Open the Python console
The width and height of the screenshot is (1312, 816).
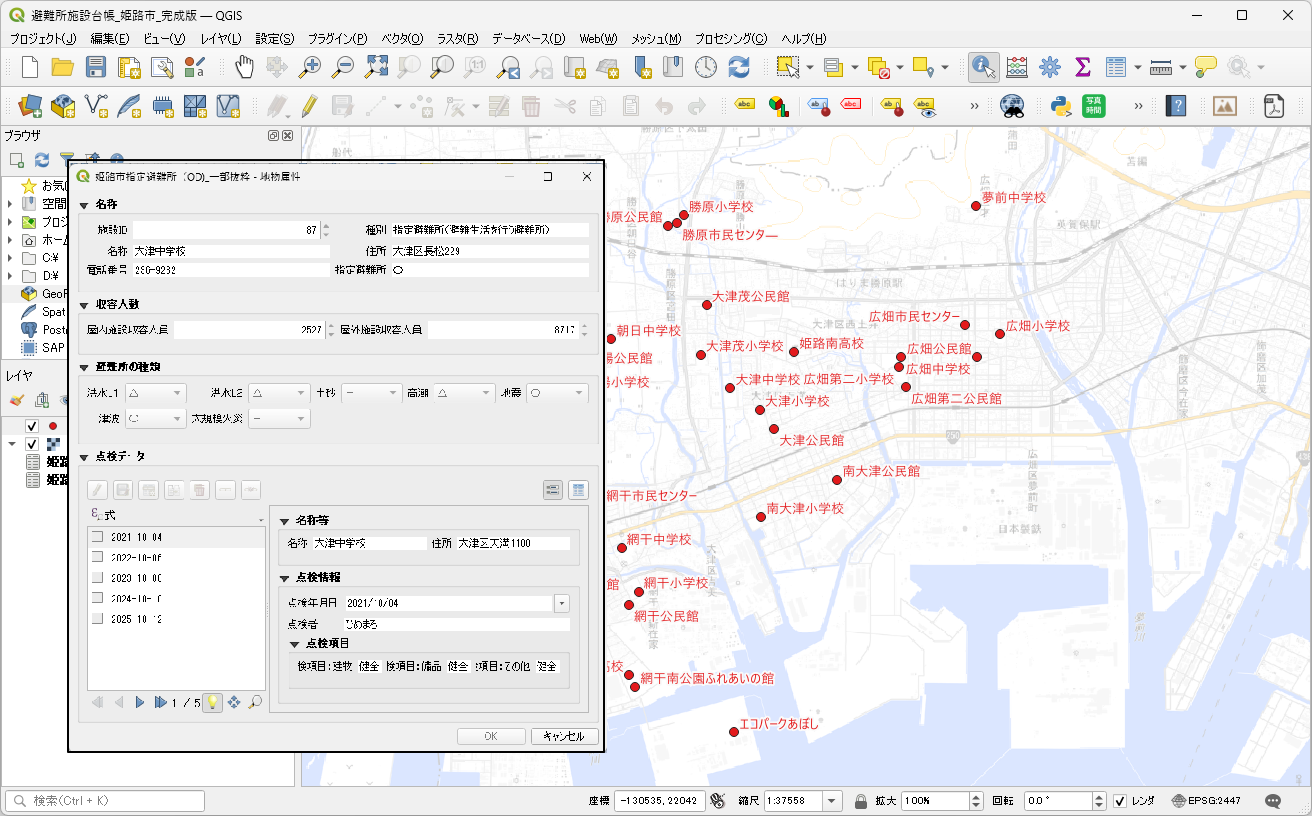point(1061,105)
